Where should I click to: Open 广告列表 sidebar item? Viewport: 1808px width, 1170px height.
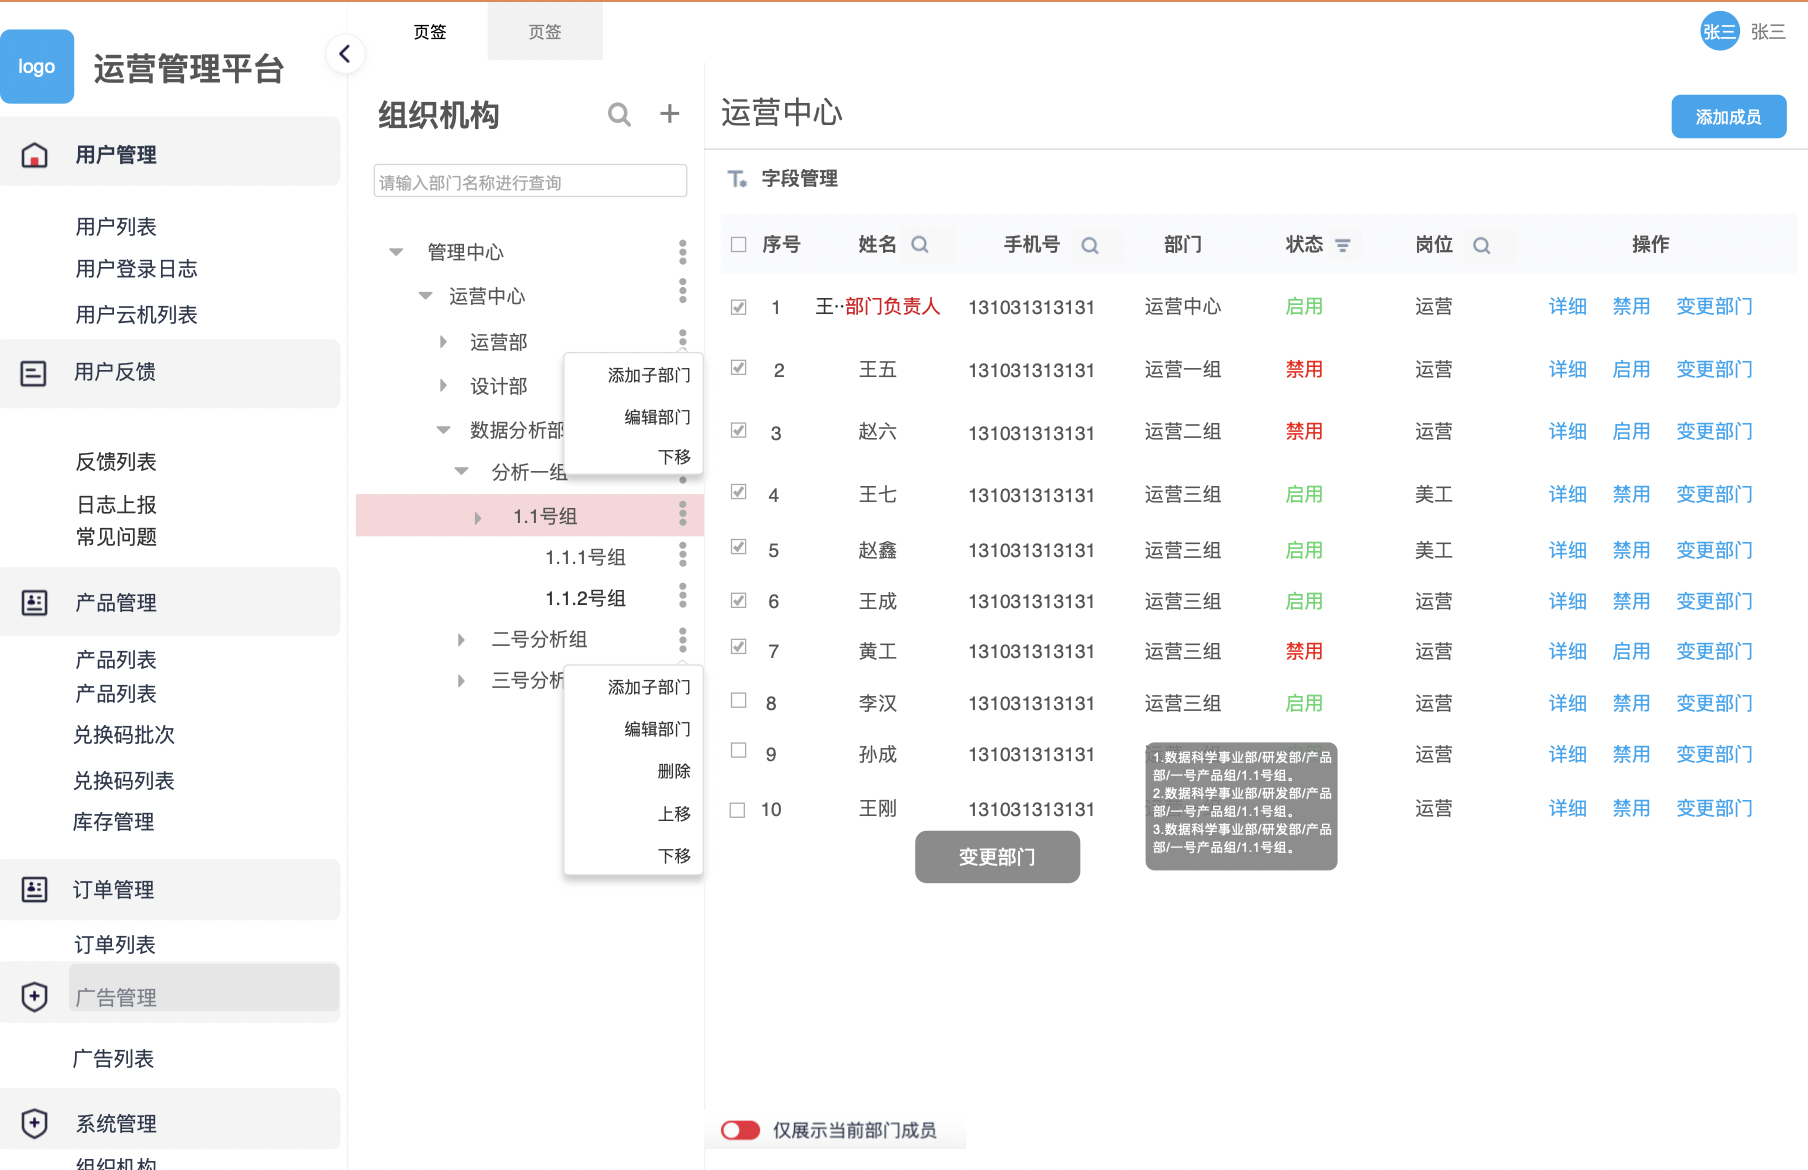click(x=113, y=1059)
